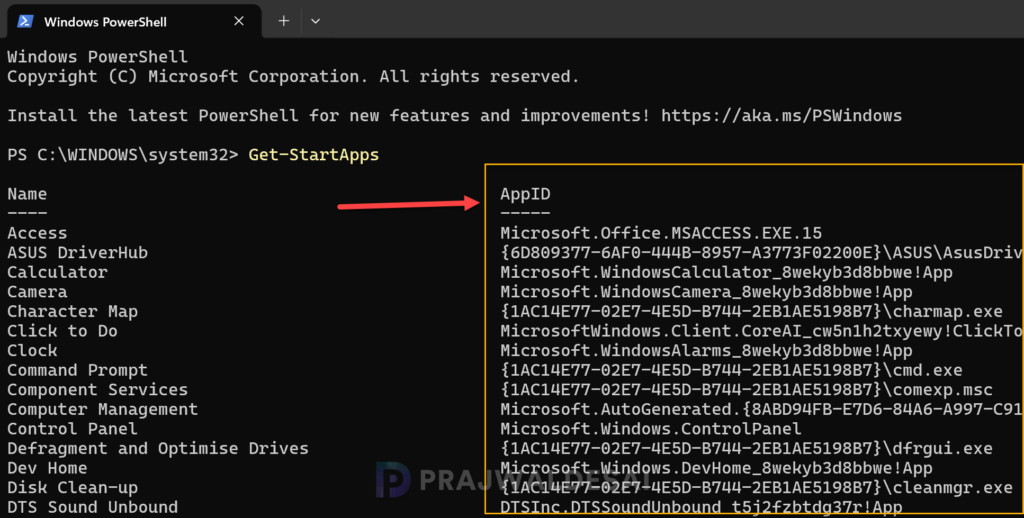Click the AppID ending in cleanmgr.exe
Image resolution: width=1024 pixels, height=518 pixels.
click(x=756, y=488)
